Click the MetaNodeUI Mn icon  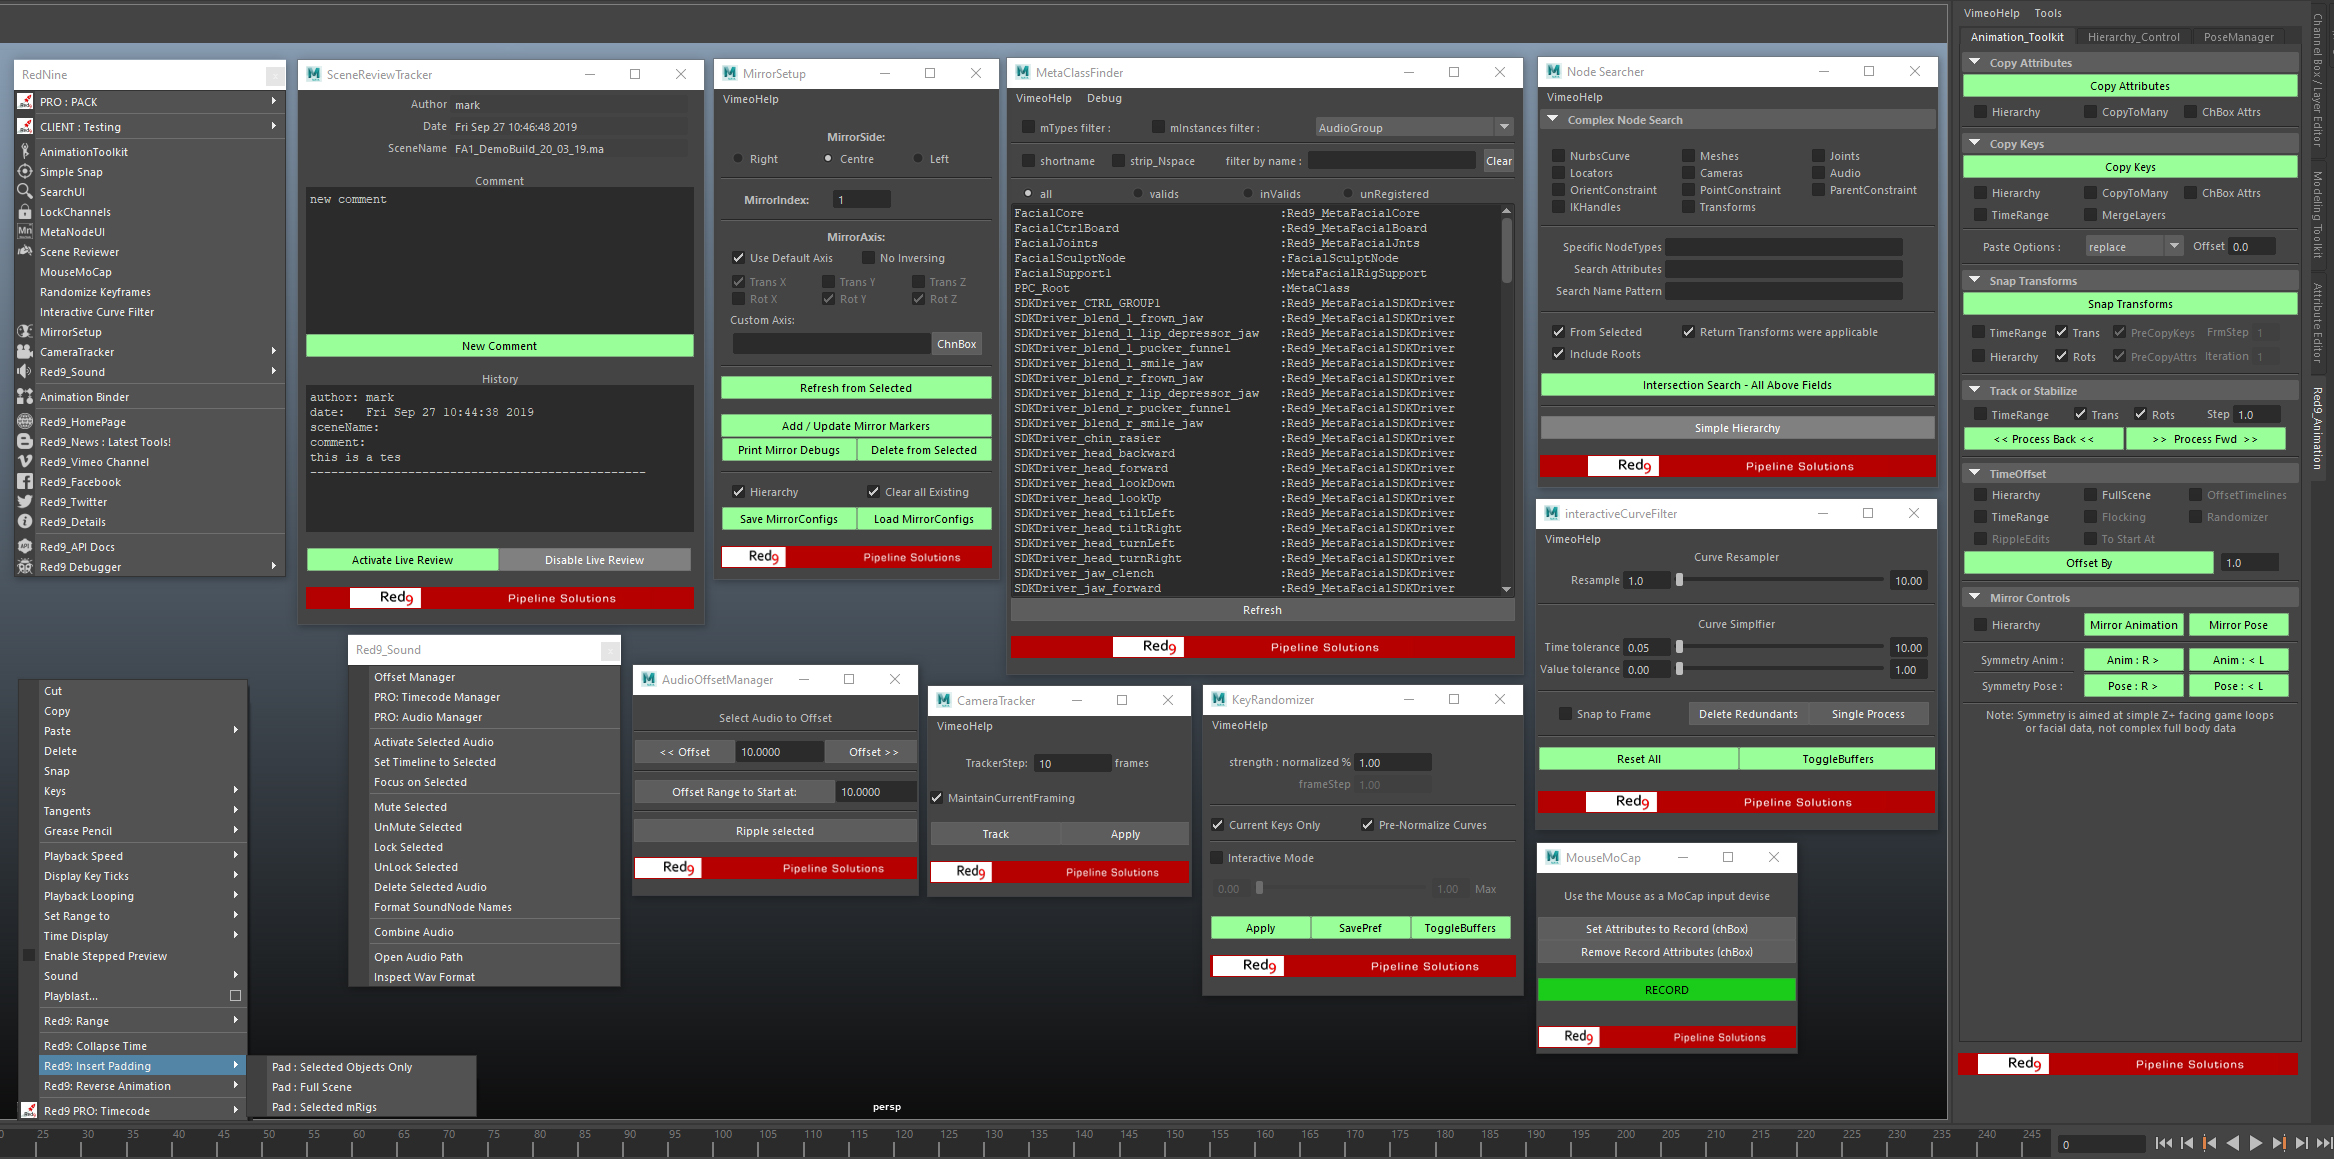(25, 232)
